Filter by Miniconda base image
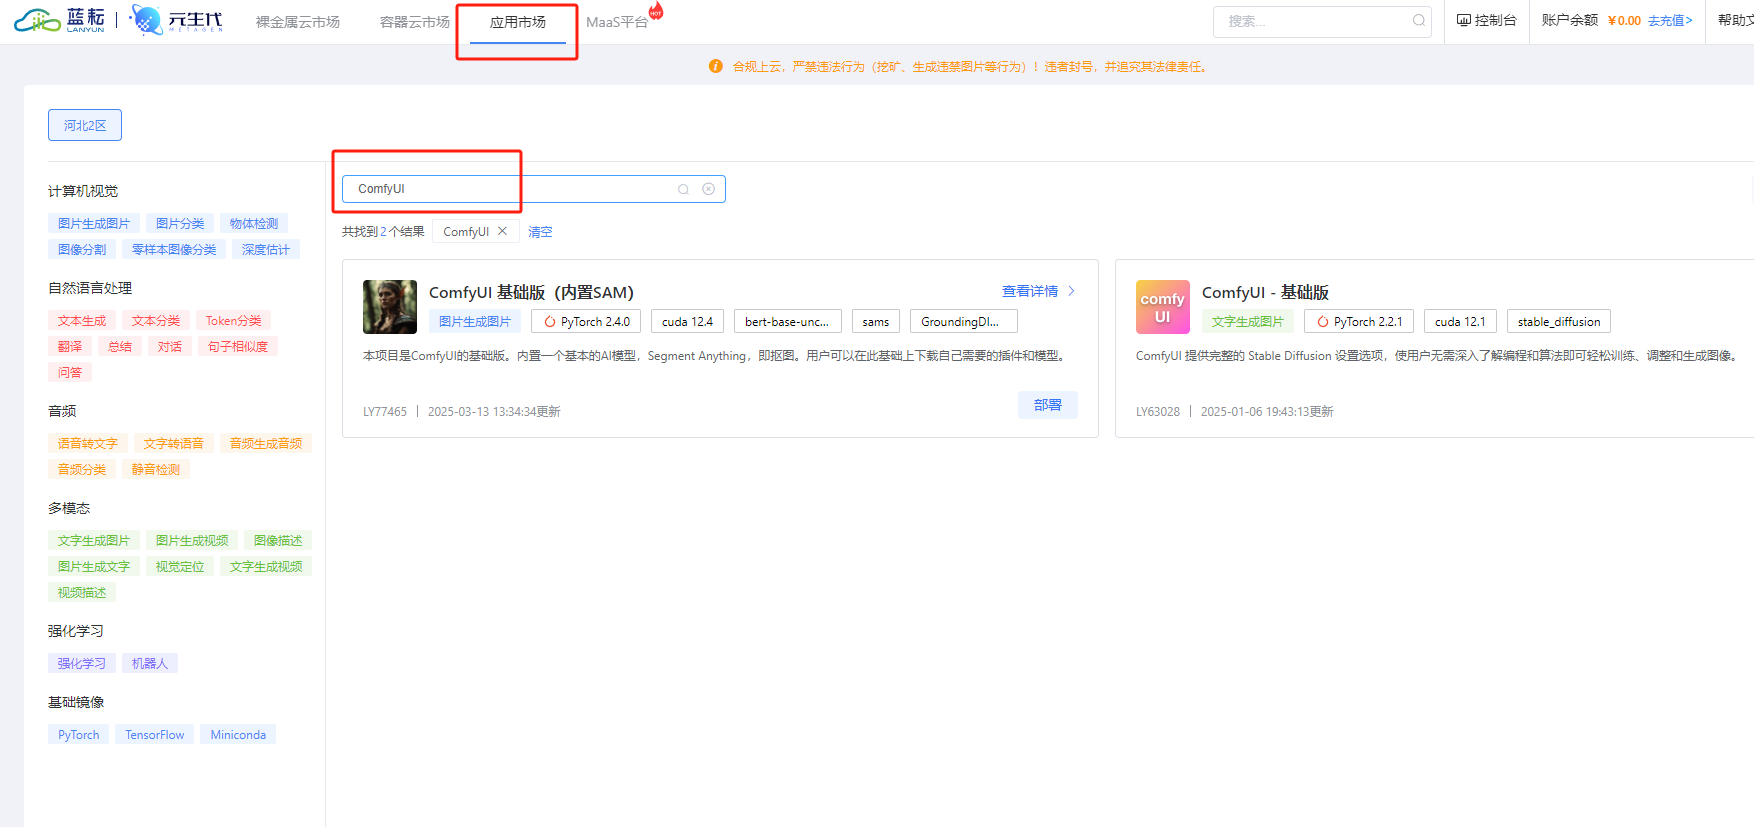The height and width of the screenshot is (827, 1754). click(238, 735)
